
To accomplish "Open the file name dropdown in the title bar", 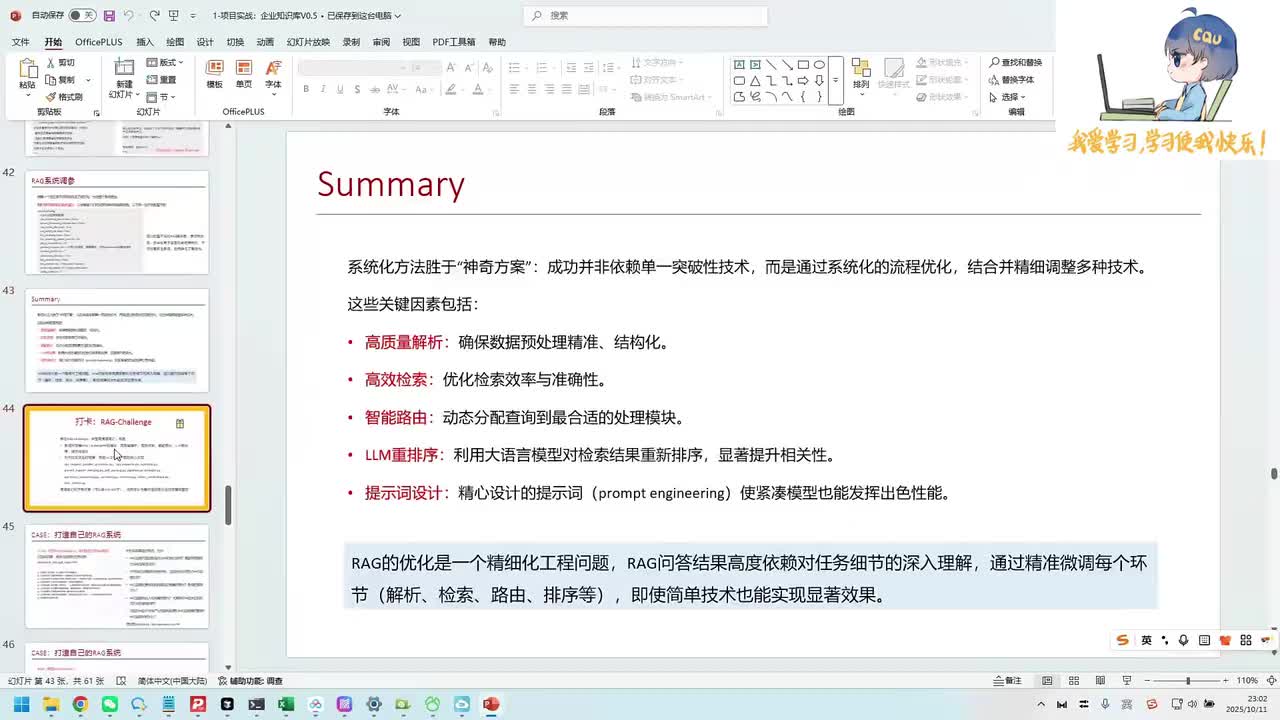I will click(398, 16).
